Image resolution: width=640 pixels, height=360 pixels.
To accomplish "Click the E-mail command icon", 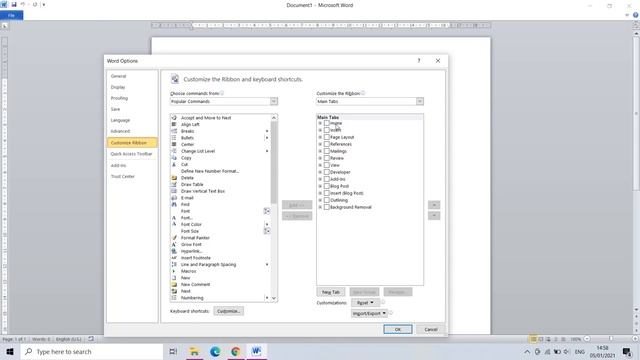I will click(x=174, y=198).
